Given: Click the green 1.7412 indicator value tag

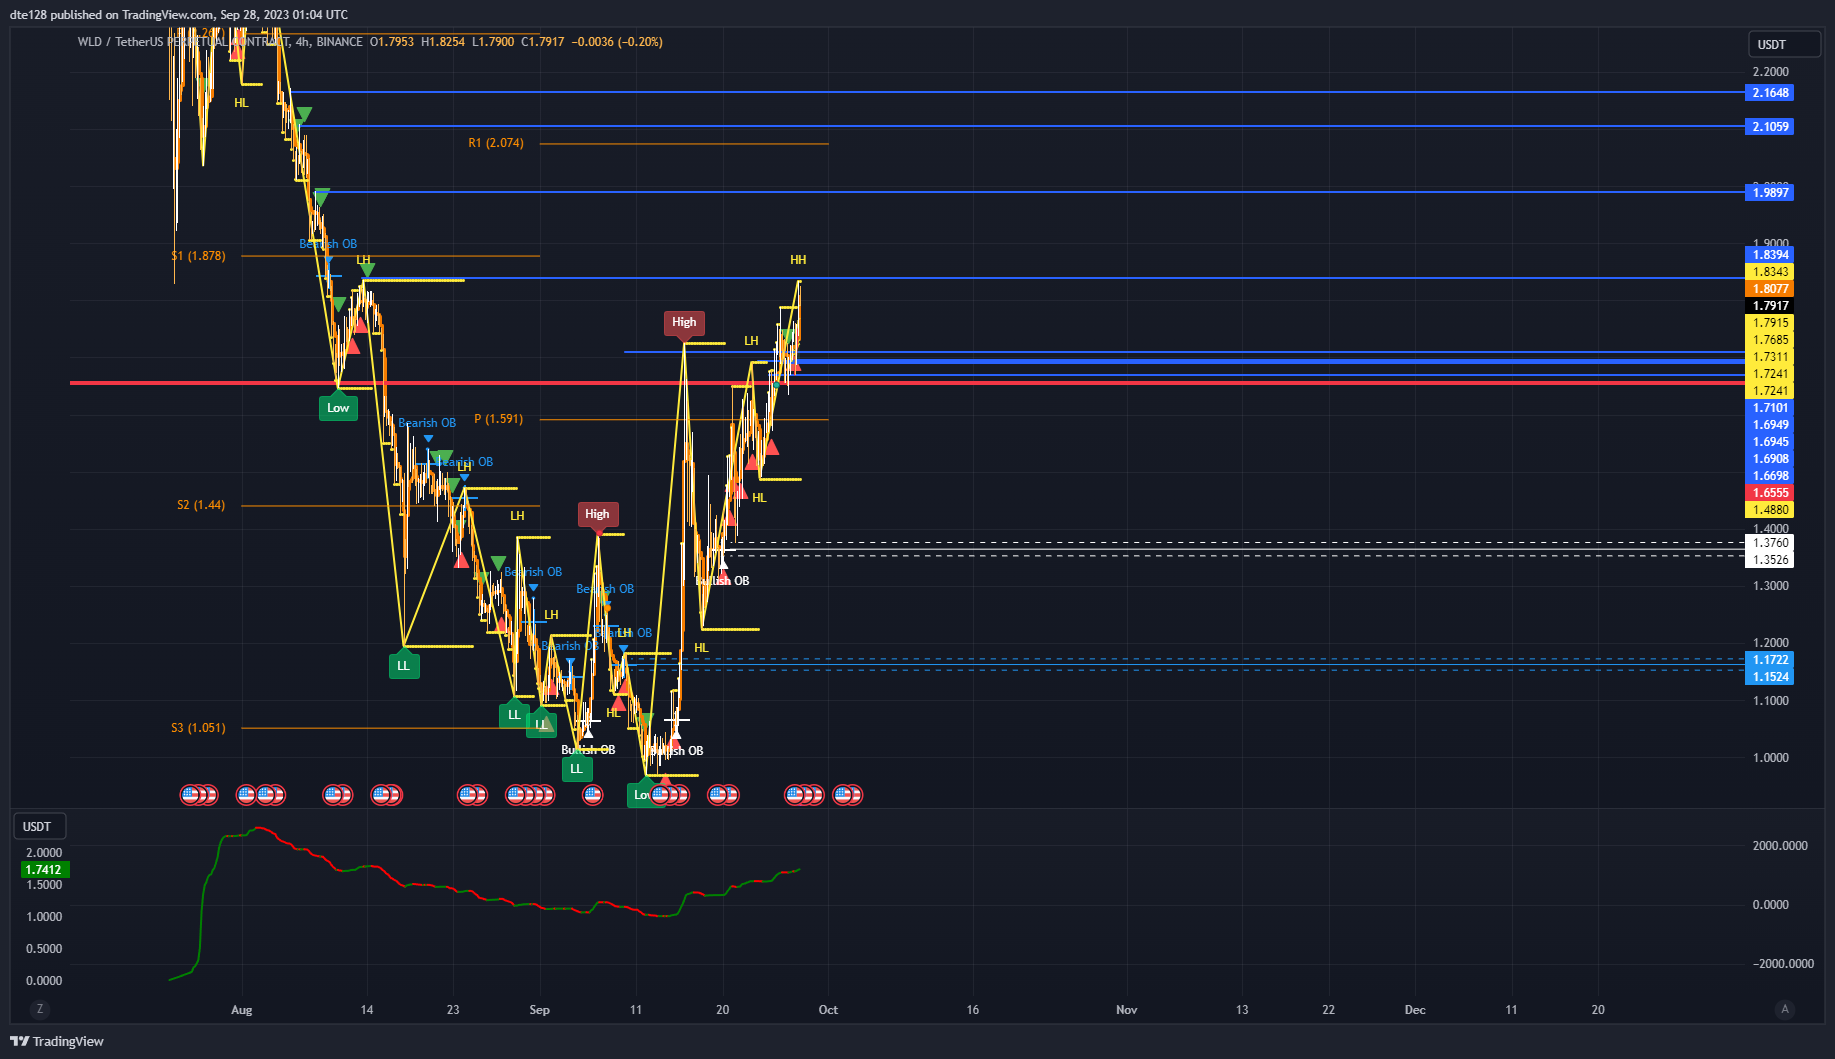Looking at the screenshot, I should (44, 870).
